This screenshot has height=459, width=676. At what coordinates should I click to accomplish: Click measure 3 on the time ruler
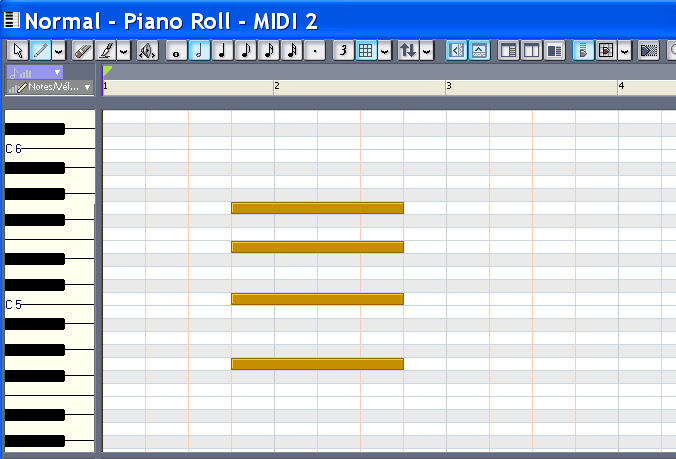(x=449, y=87)
